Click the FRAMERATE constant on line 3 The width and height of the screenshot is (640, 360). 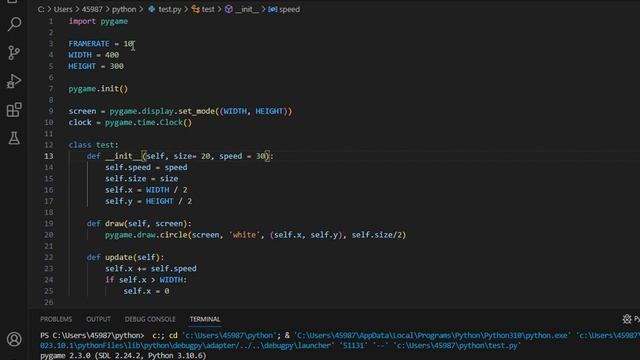tap(89, 44)
